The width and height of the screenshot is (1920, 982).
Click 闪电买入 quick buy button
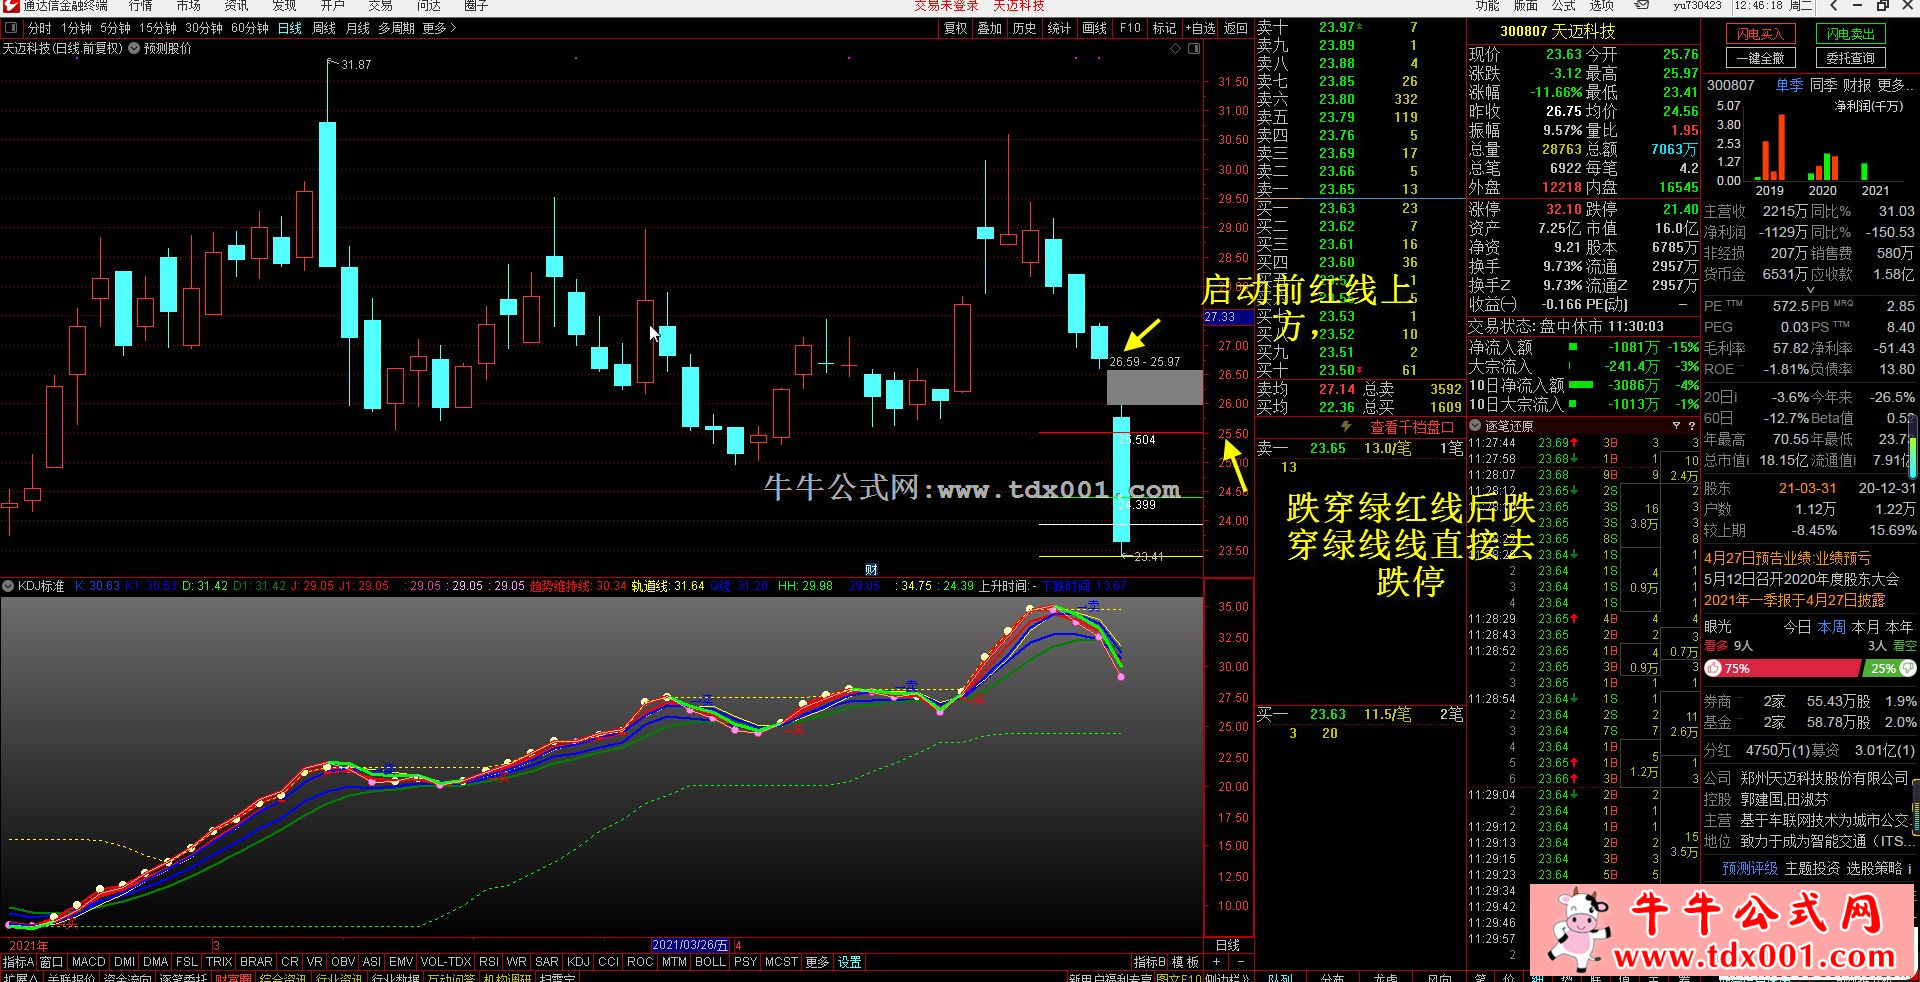(1760, 34)
